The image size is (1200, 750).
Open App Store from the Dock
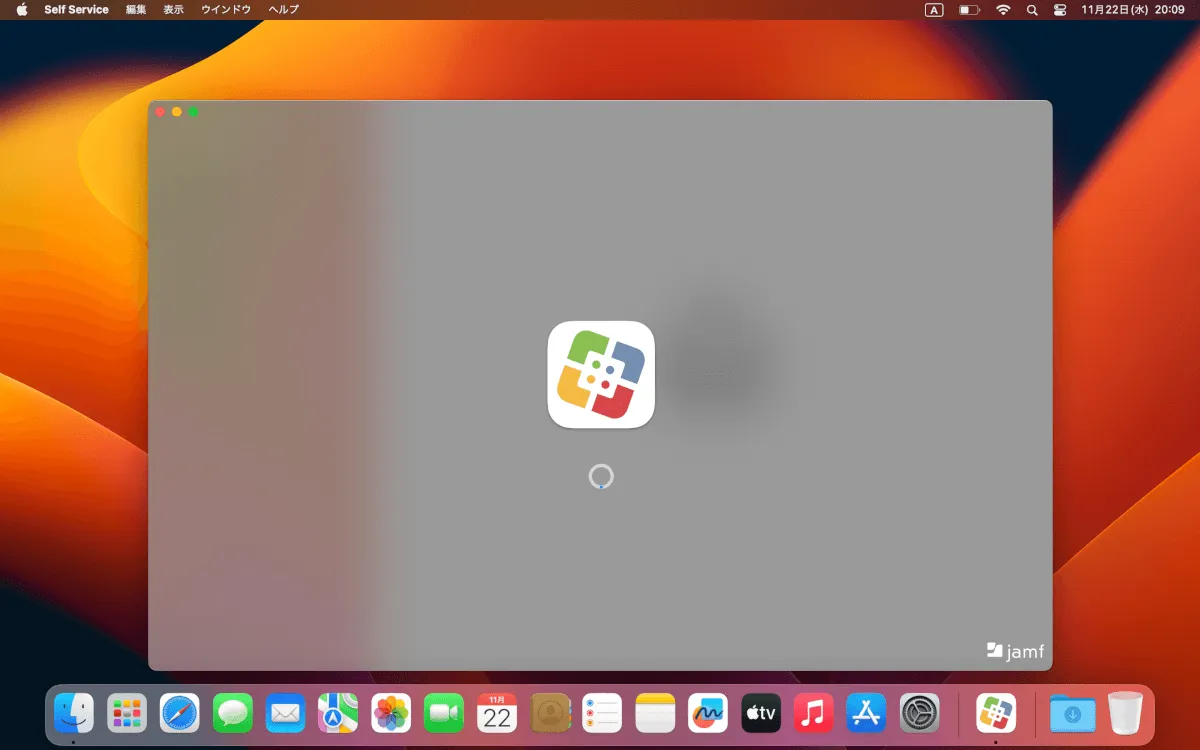(867, 713)
